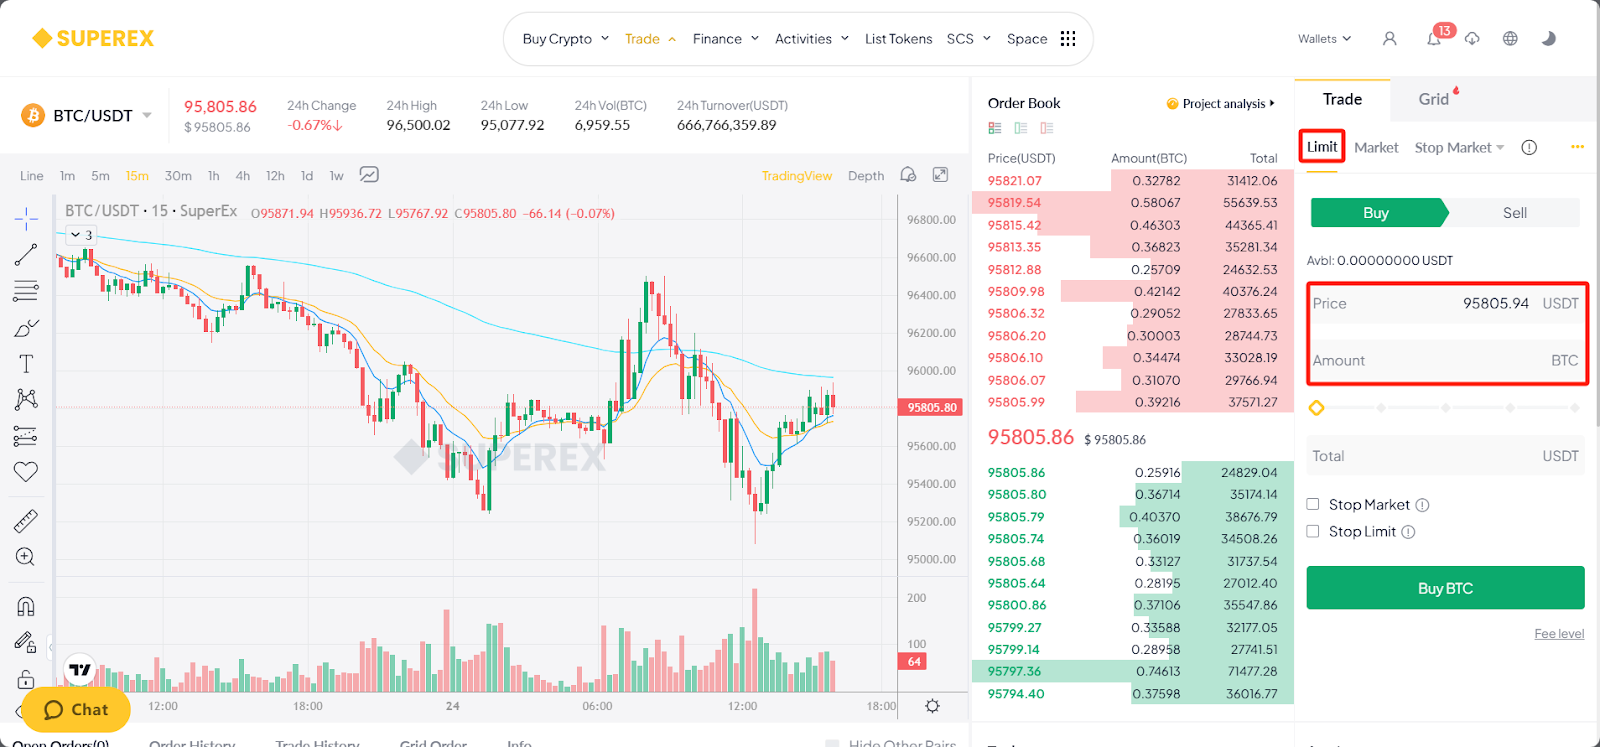This screenshot has height=747, width=1600.
Task: Expand the Wallets dropdown
Action: pyautogui.click(x=1324, y=38)
